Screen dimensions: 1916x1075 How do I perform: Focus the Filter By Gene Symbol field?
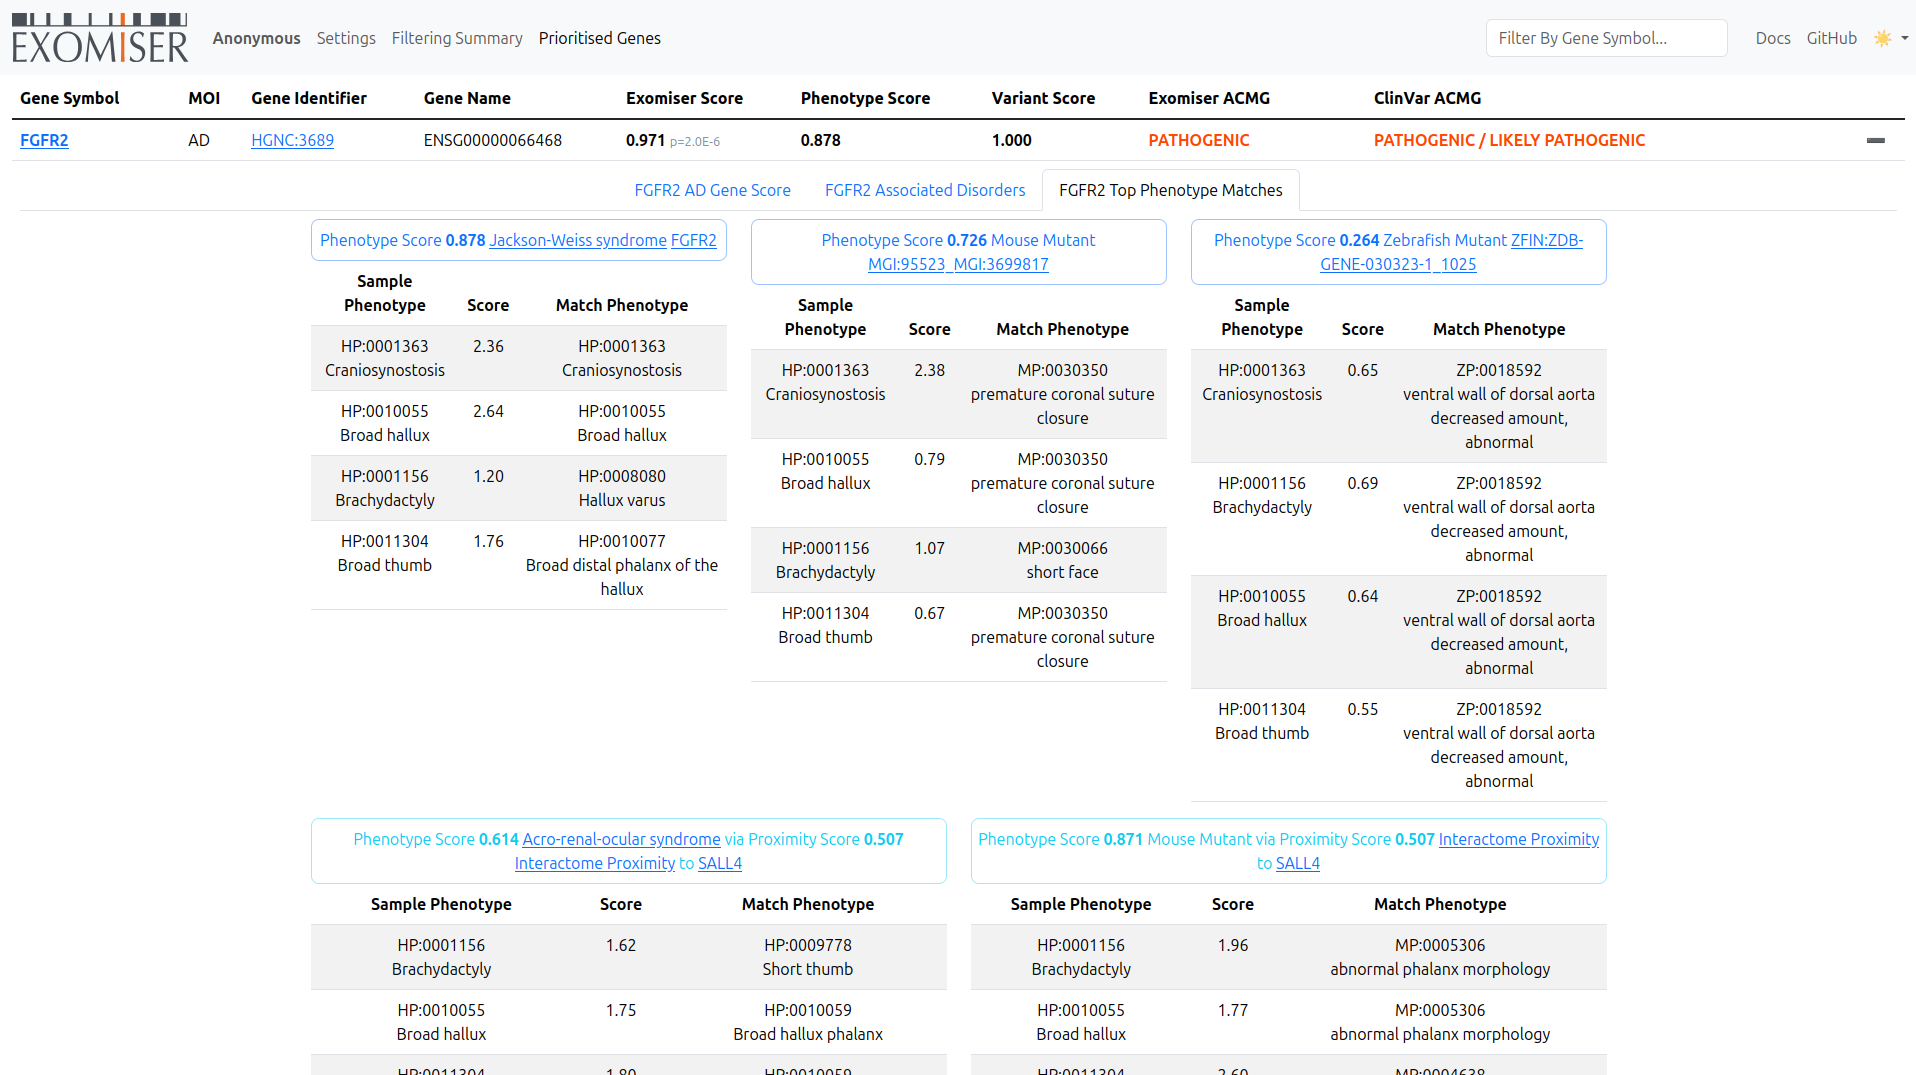[x=1606, y=38]
